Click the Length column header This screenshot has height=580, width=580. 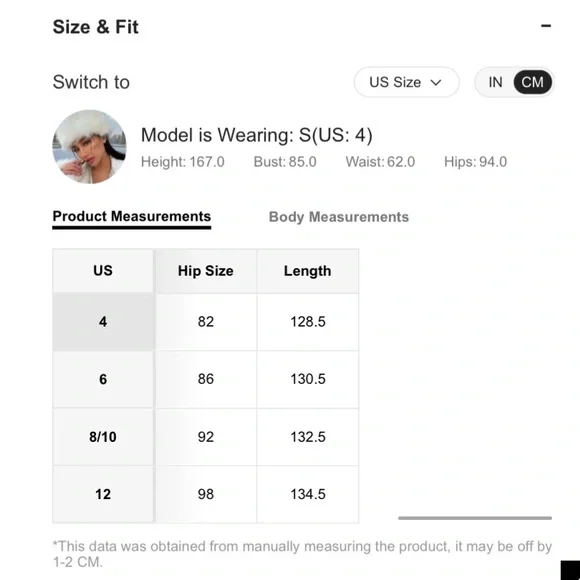pos(307,271)
